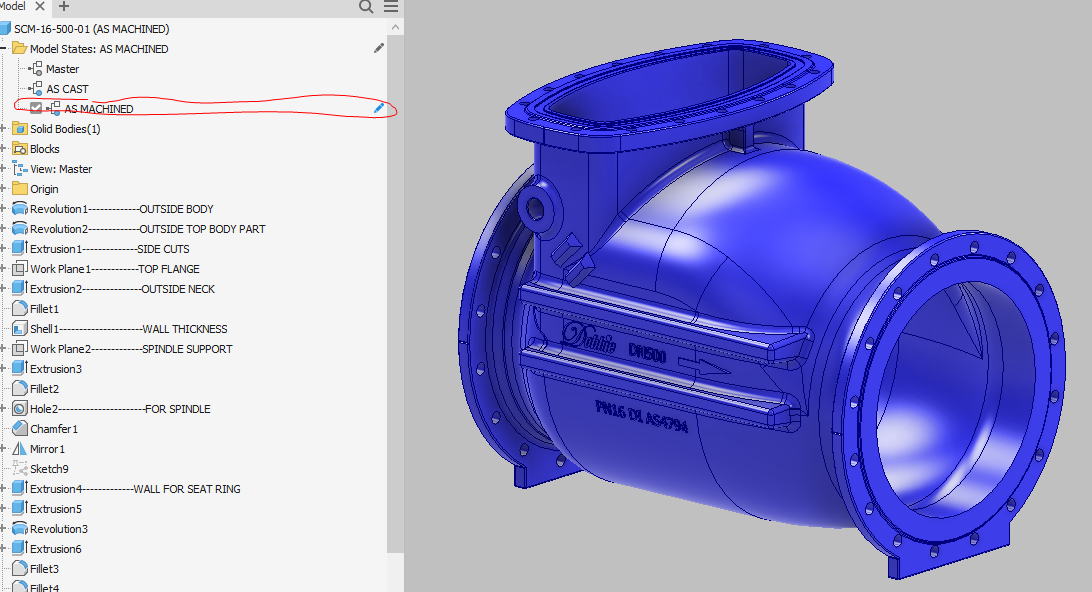Collapse the Model States node
1092x592 pixels.
click(4, 48)
